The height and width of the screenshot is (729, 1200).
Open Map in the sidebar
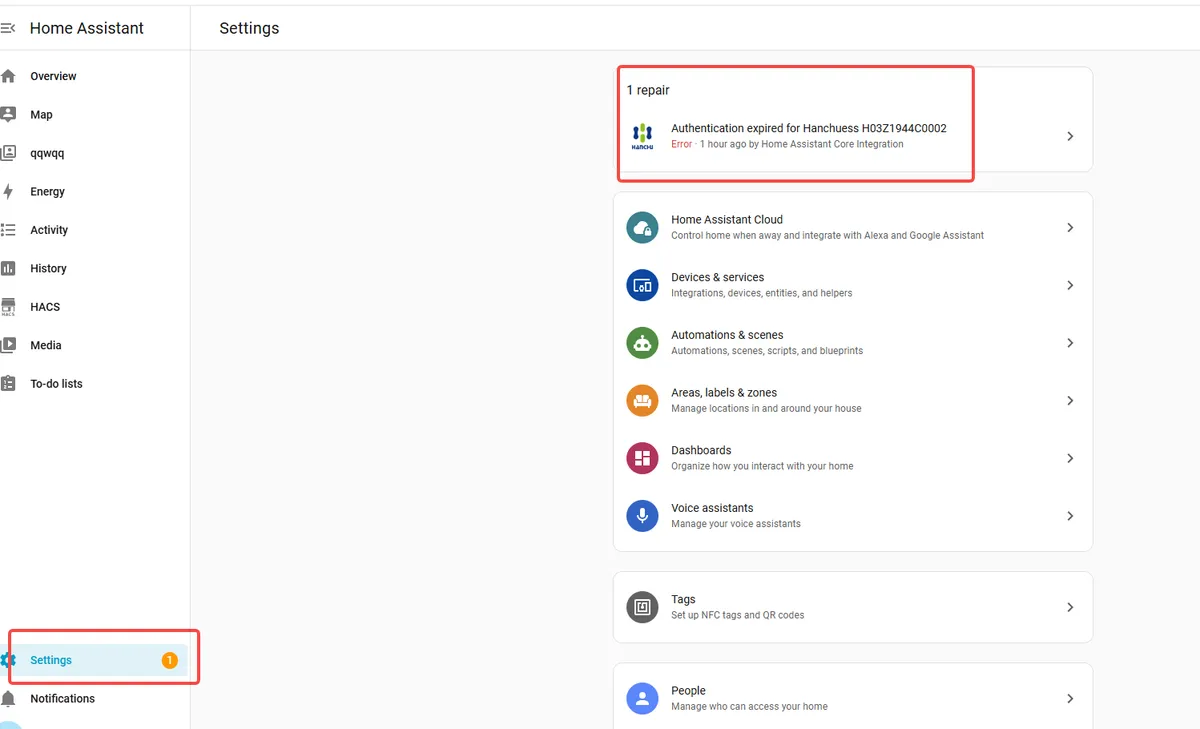[95, 114]
